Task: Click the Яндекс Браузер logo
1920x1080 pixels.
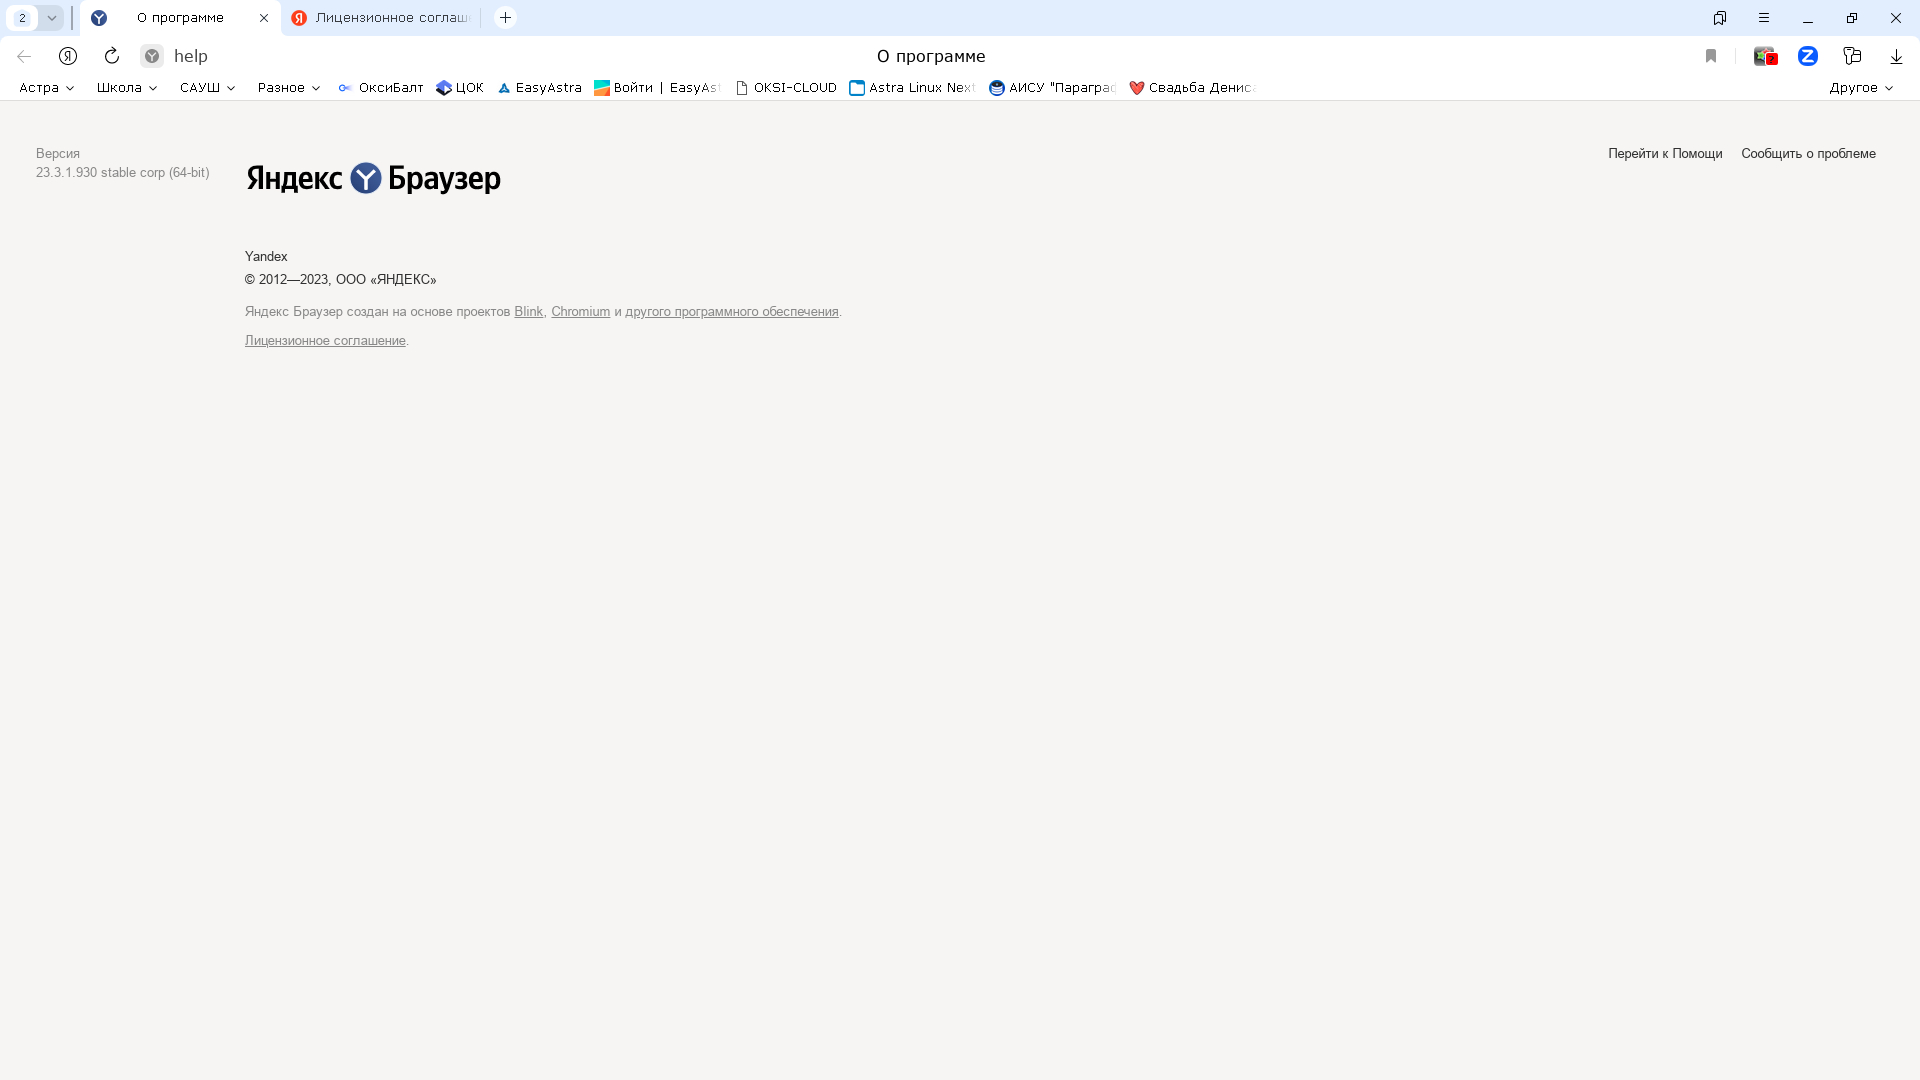Action: pyautogui.click(x=373, y=178)
